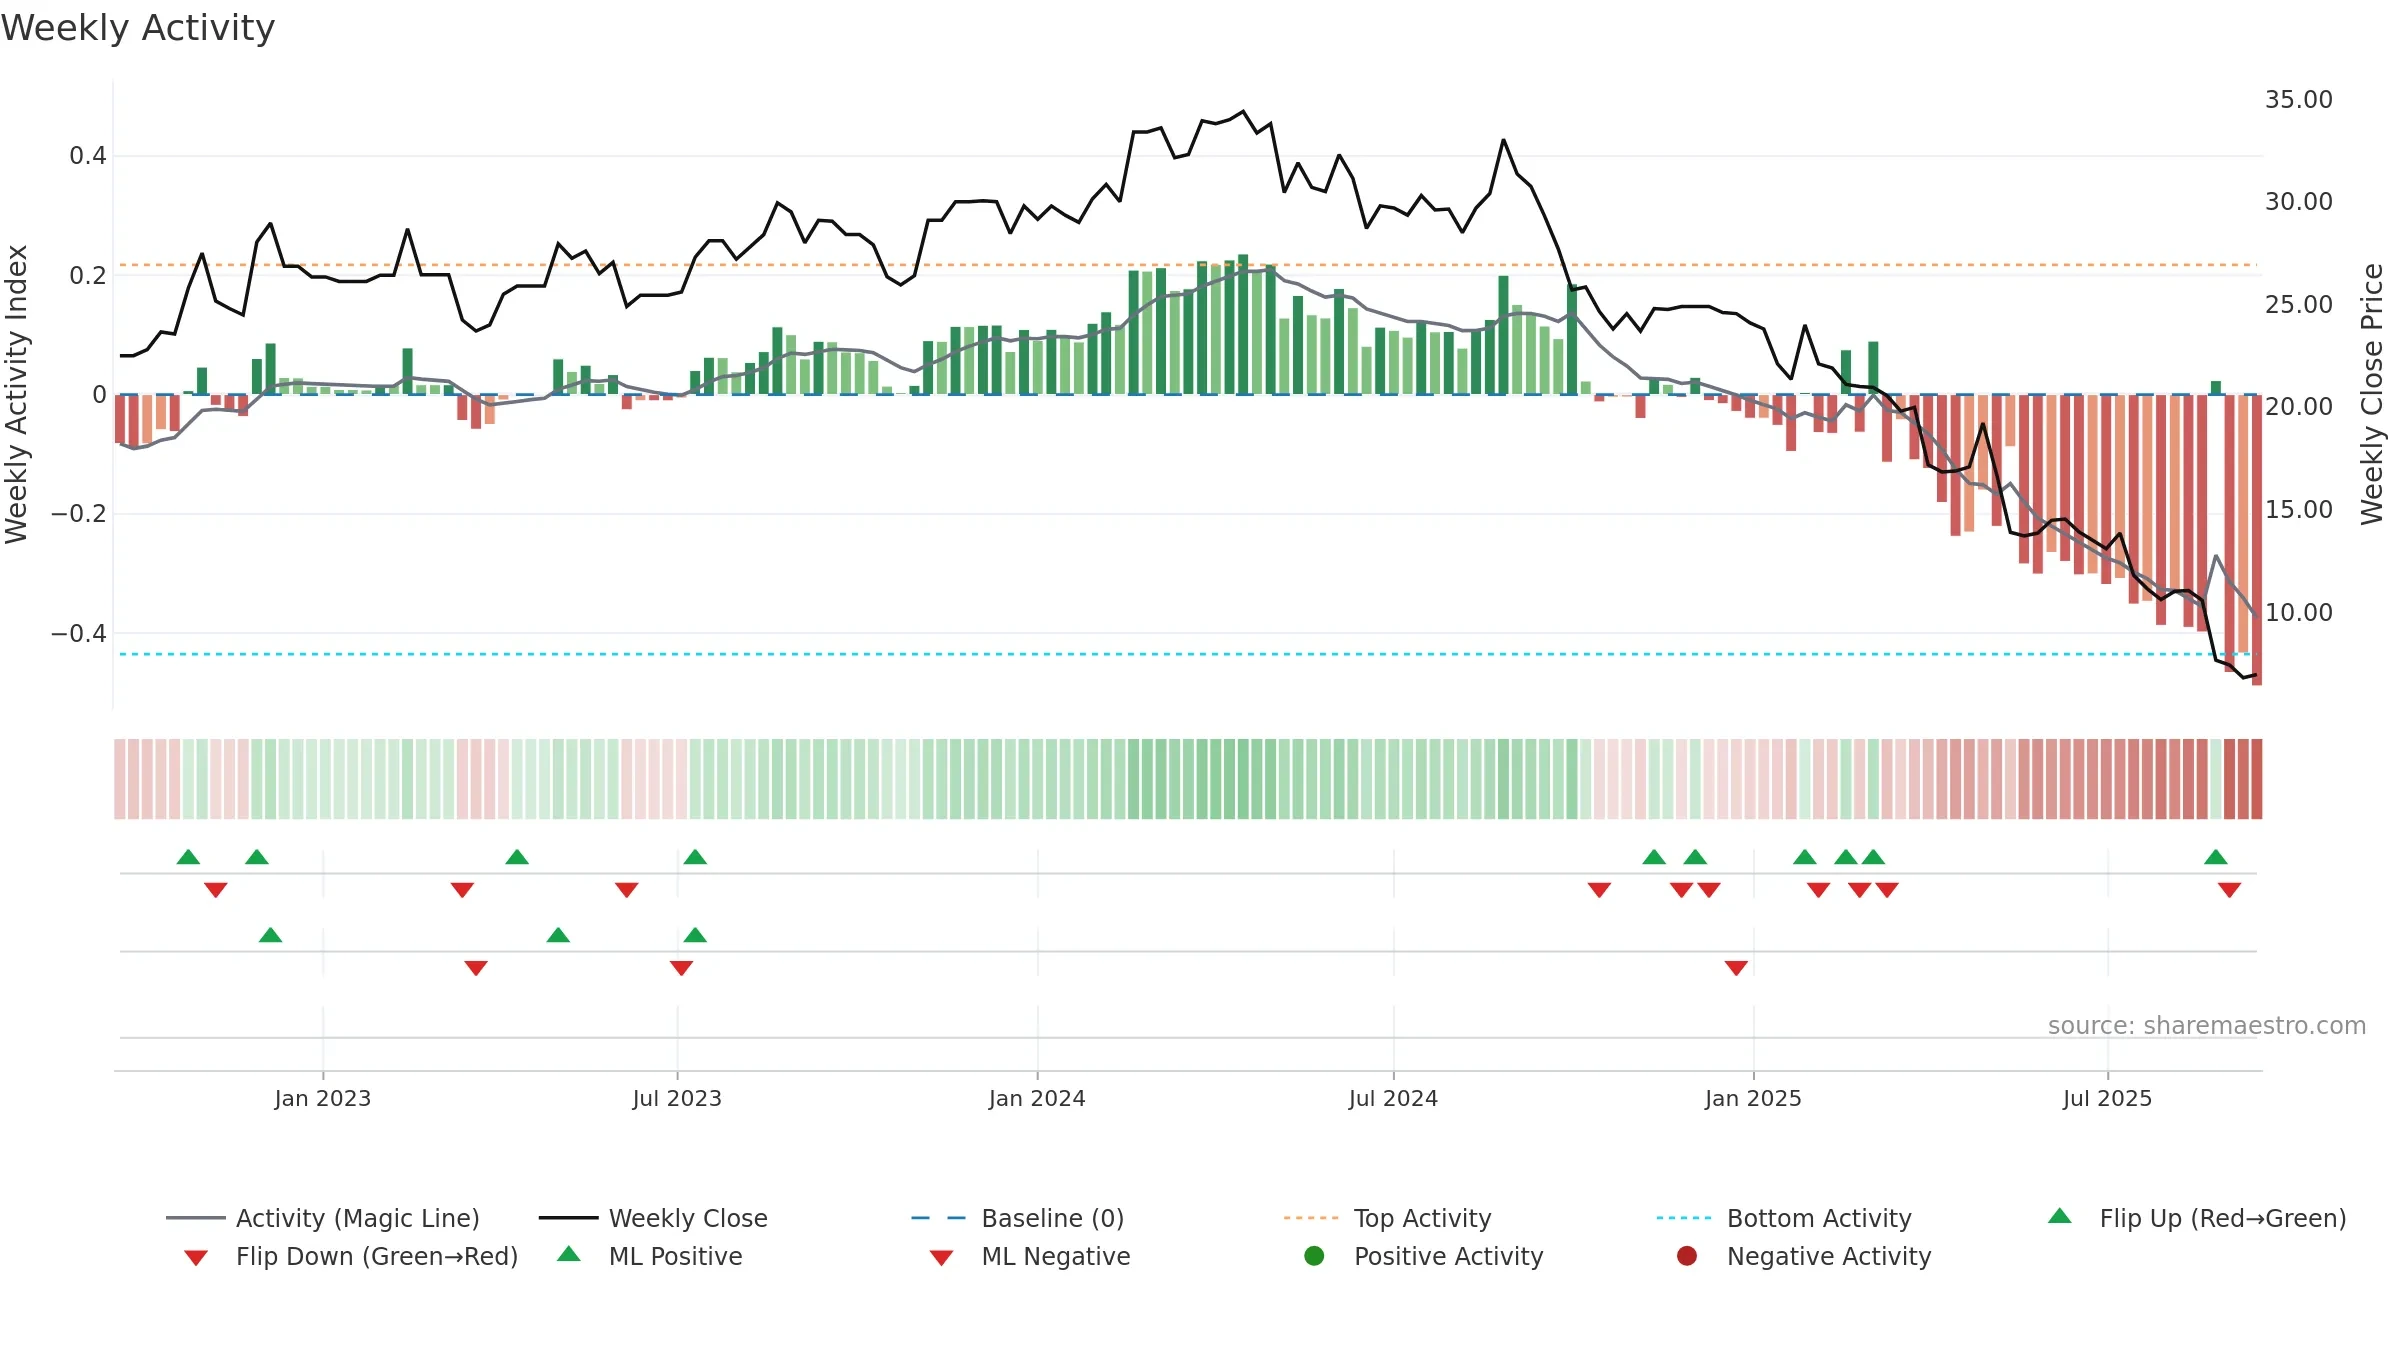Click the Jul 2023 axis label
This screenshot has width=2400, height=1350.
pyautogui.click(x=677, y=1098)
